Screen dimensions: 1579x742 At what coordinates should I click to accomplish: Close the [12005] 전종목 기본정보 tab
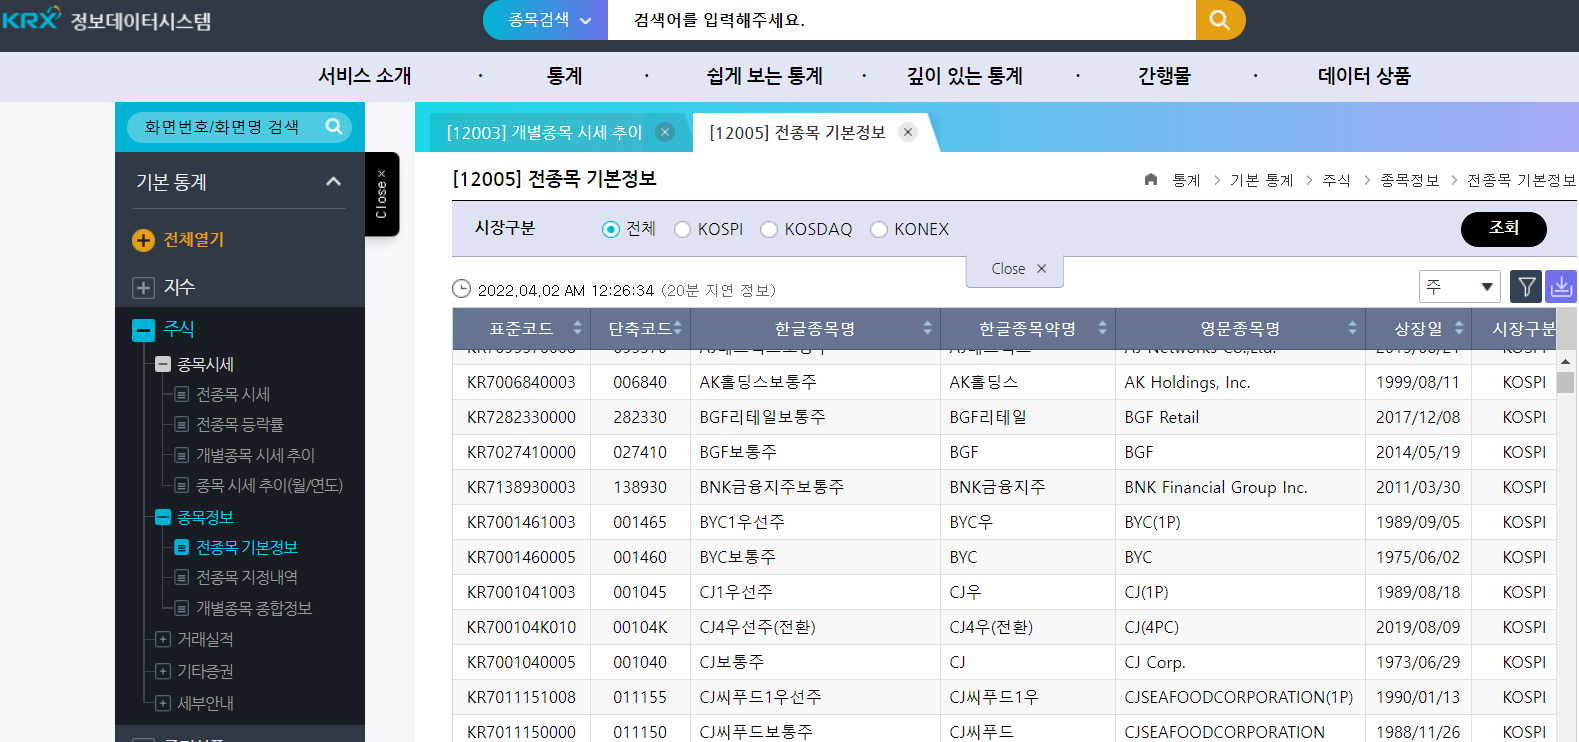click(908, 132)
